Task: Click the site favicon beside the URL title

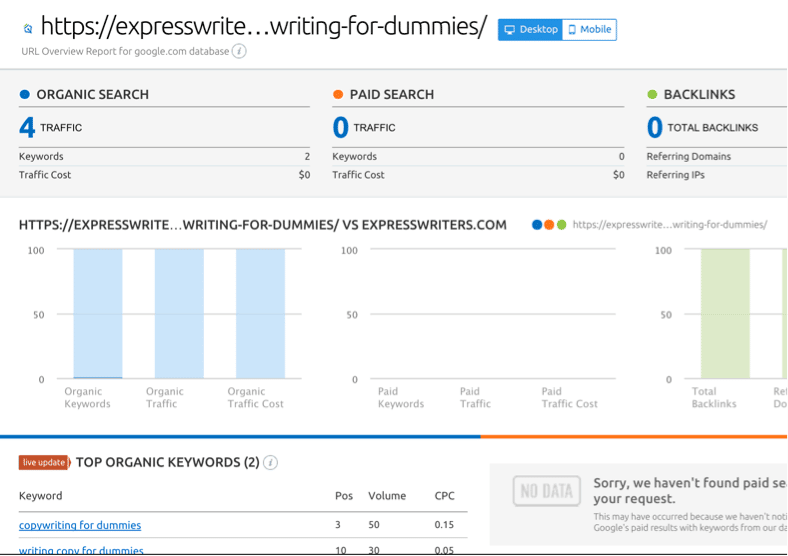Action: [28, 29]
